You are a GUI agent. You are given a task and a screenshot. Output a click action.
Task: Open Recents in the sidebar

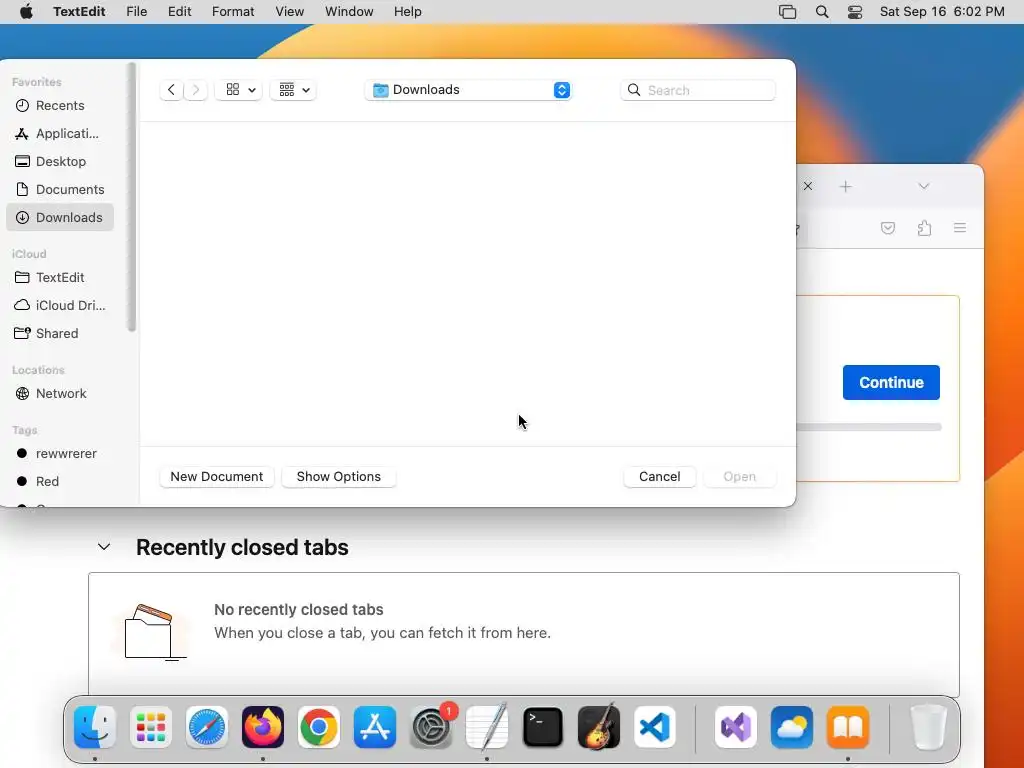(x=59, y=105)
